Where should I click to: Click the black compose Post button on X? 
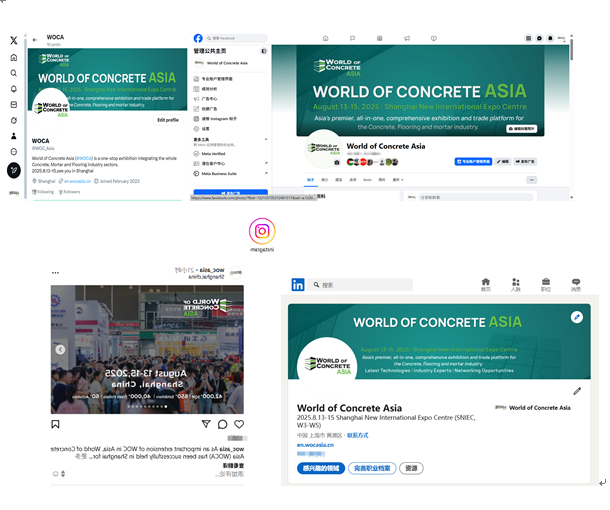point(14,170)
